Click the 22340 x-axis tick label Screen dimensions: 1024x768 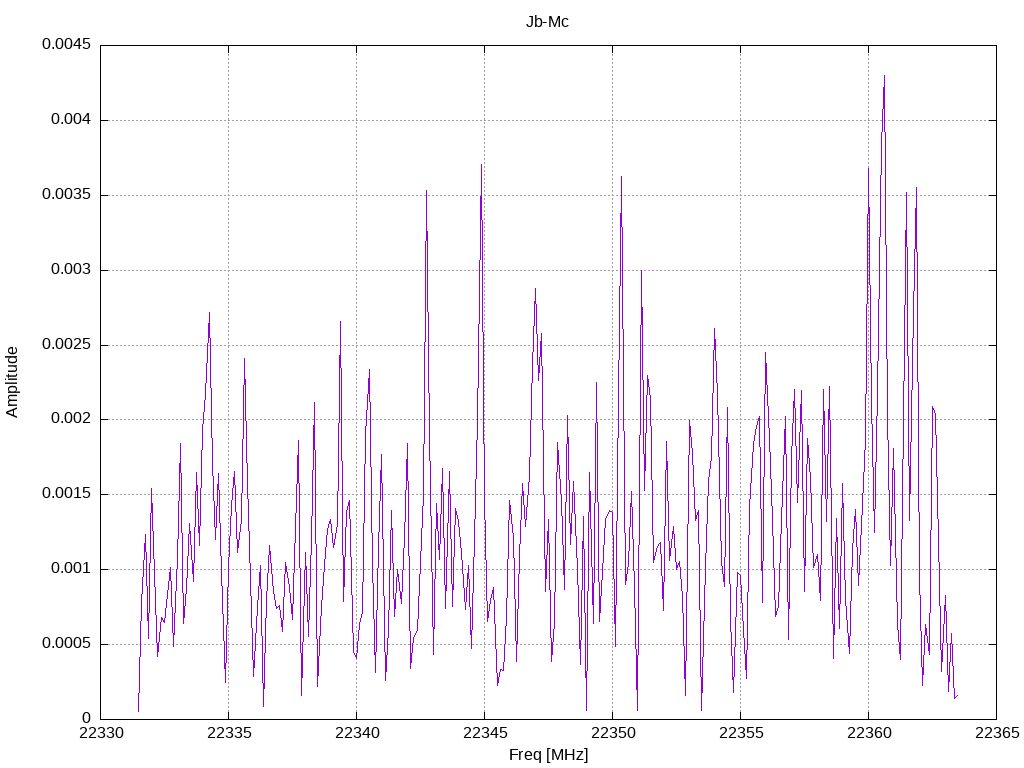click(357, 733)
